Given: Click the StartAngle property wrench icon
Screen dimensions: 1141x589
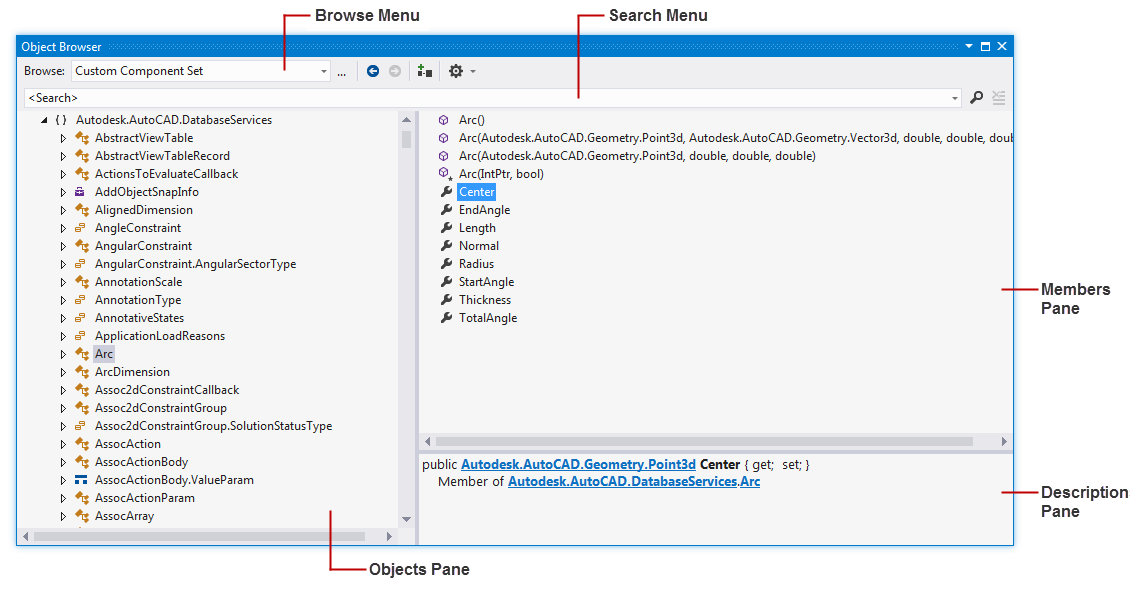Looking at the screenshot, I should pos(446,282).
